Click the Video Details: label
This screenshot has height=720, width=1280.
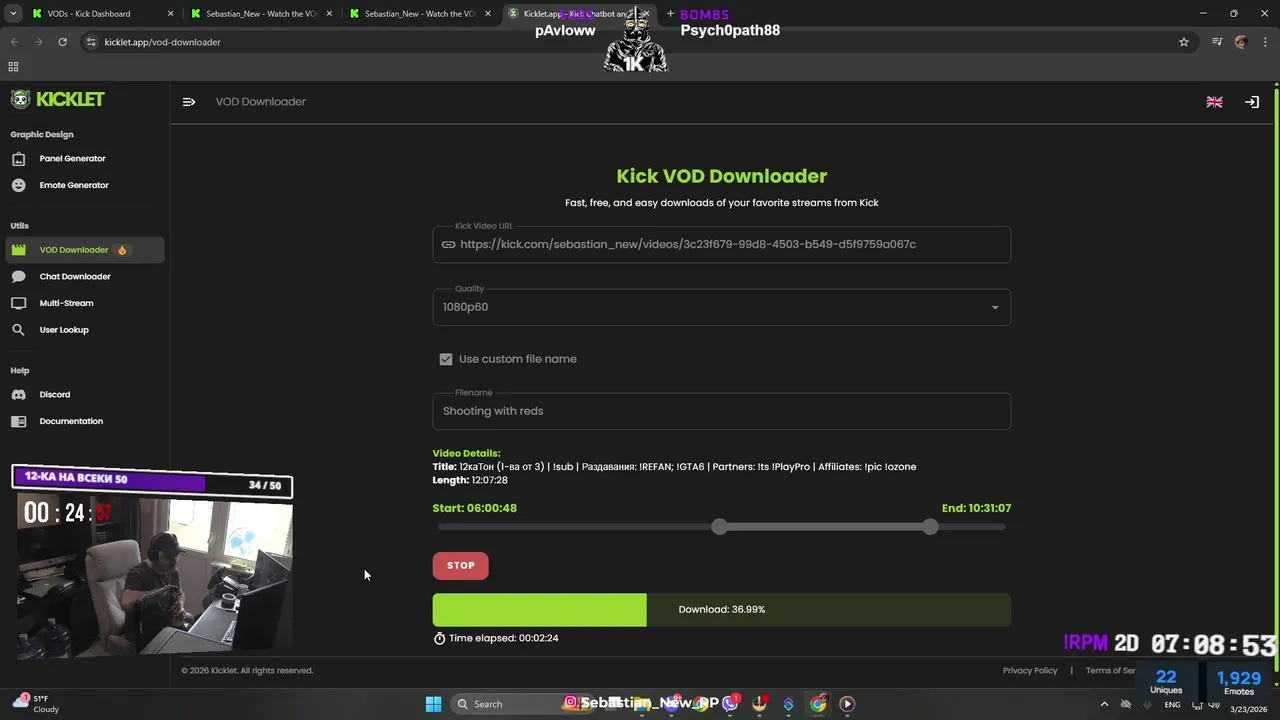[466, 454]
